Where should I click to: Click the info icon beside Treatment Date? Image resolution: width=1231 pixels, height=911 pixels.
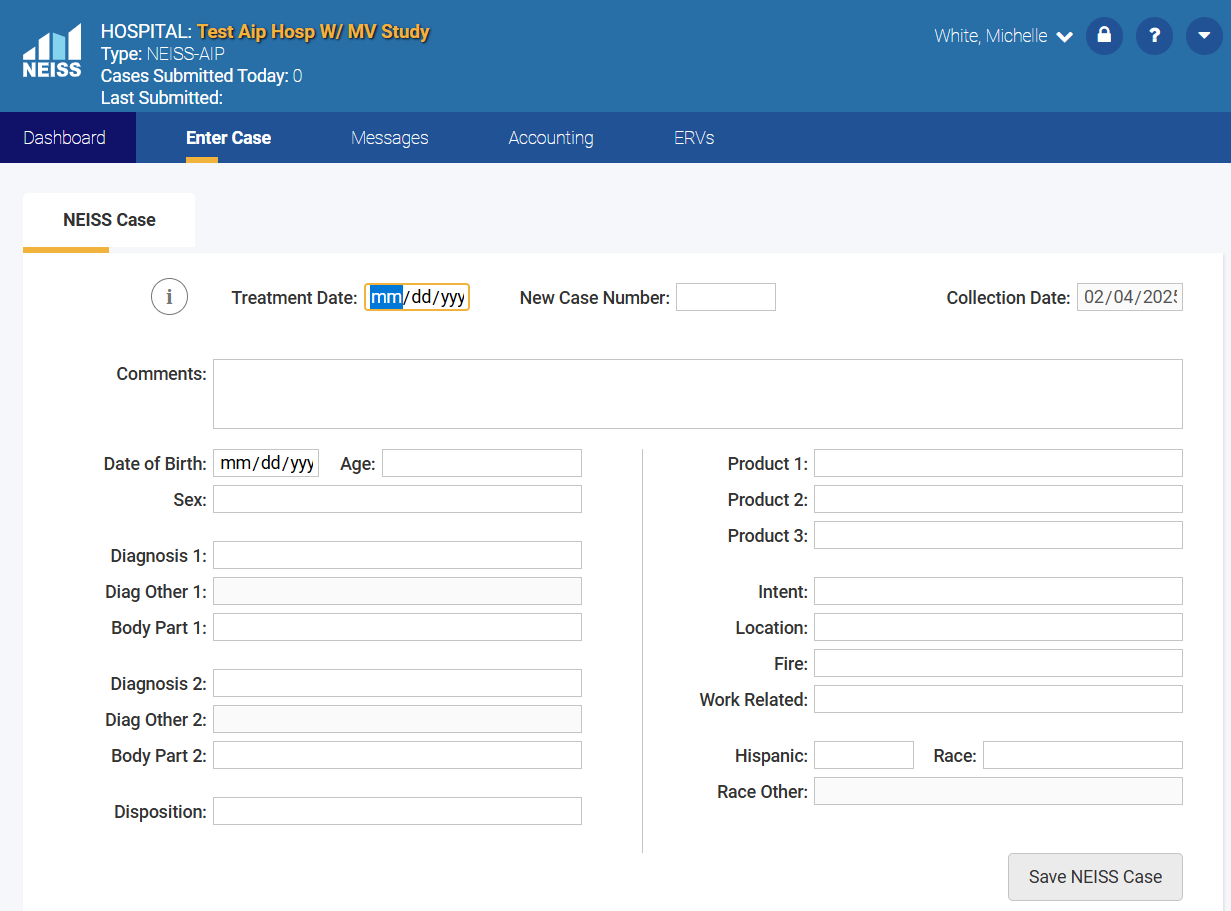point(170,297)
